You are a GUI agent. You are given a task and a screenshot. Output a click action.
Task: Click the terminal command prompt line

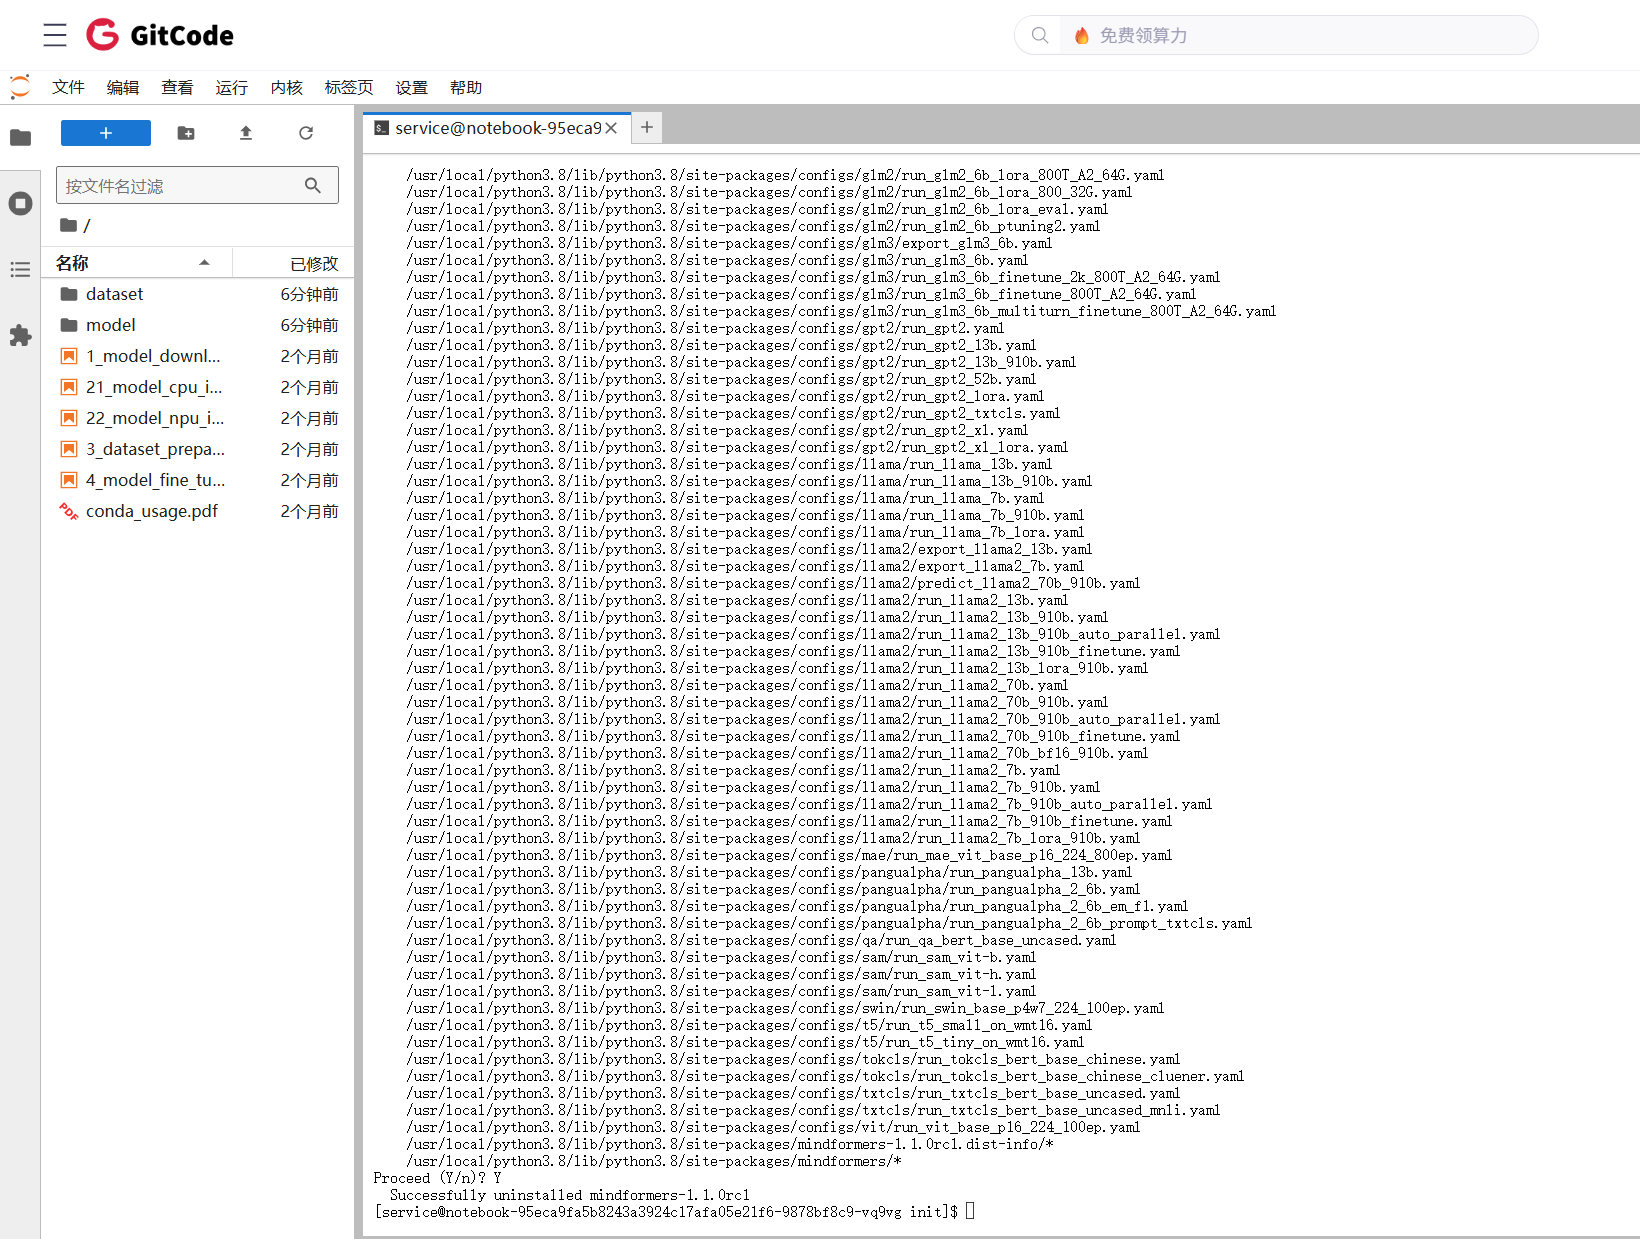click(674, 1212)
